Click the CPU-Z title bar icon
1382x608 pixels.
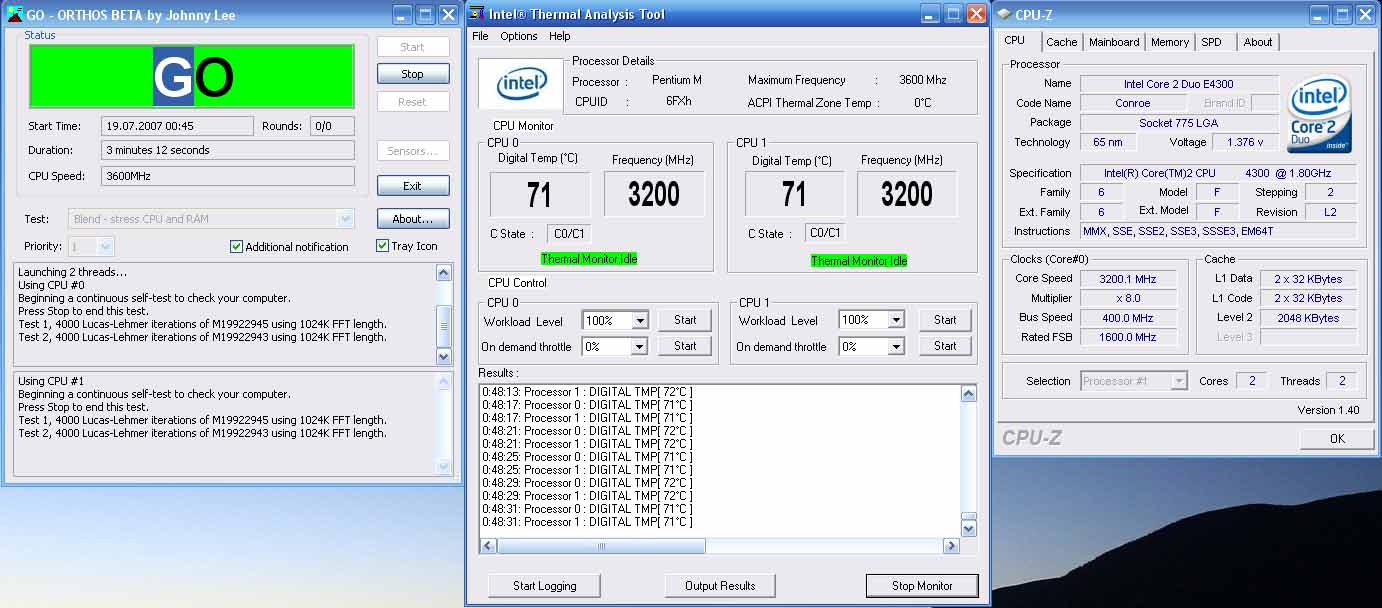click(x=1004, y=14)
